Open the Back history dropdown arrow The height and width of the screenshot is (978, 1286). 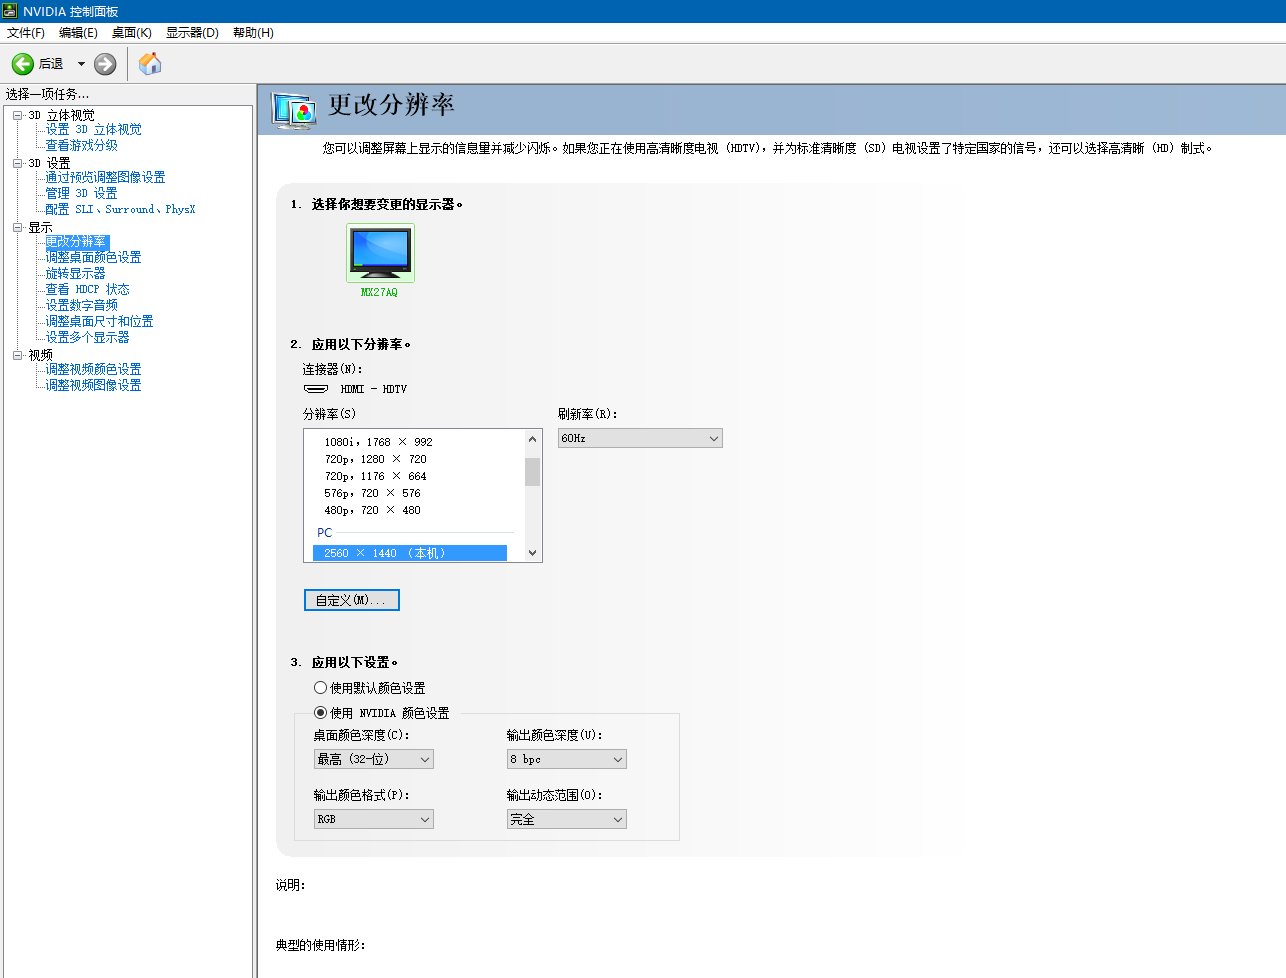(81, 64)
